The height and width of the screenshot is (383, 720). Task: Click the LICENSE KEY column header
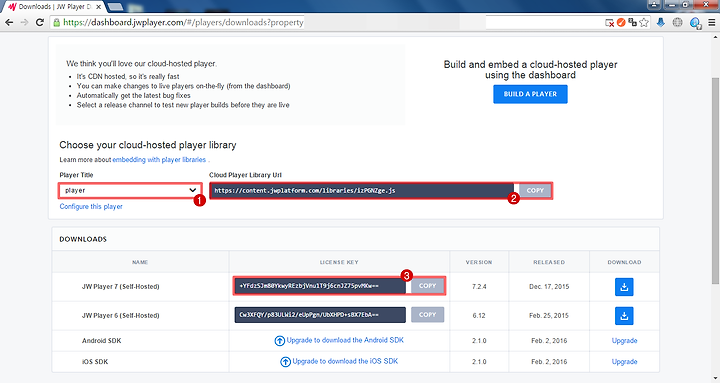point(339,262)
